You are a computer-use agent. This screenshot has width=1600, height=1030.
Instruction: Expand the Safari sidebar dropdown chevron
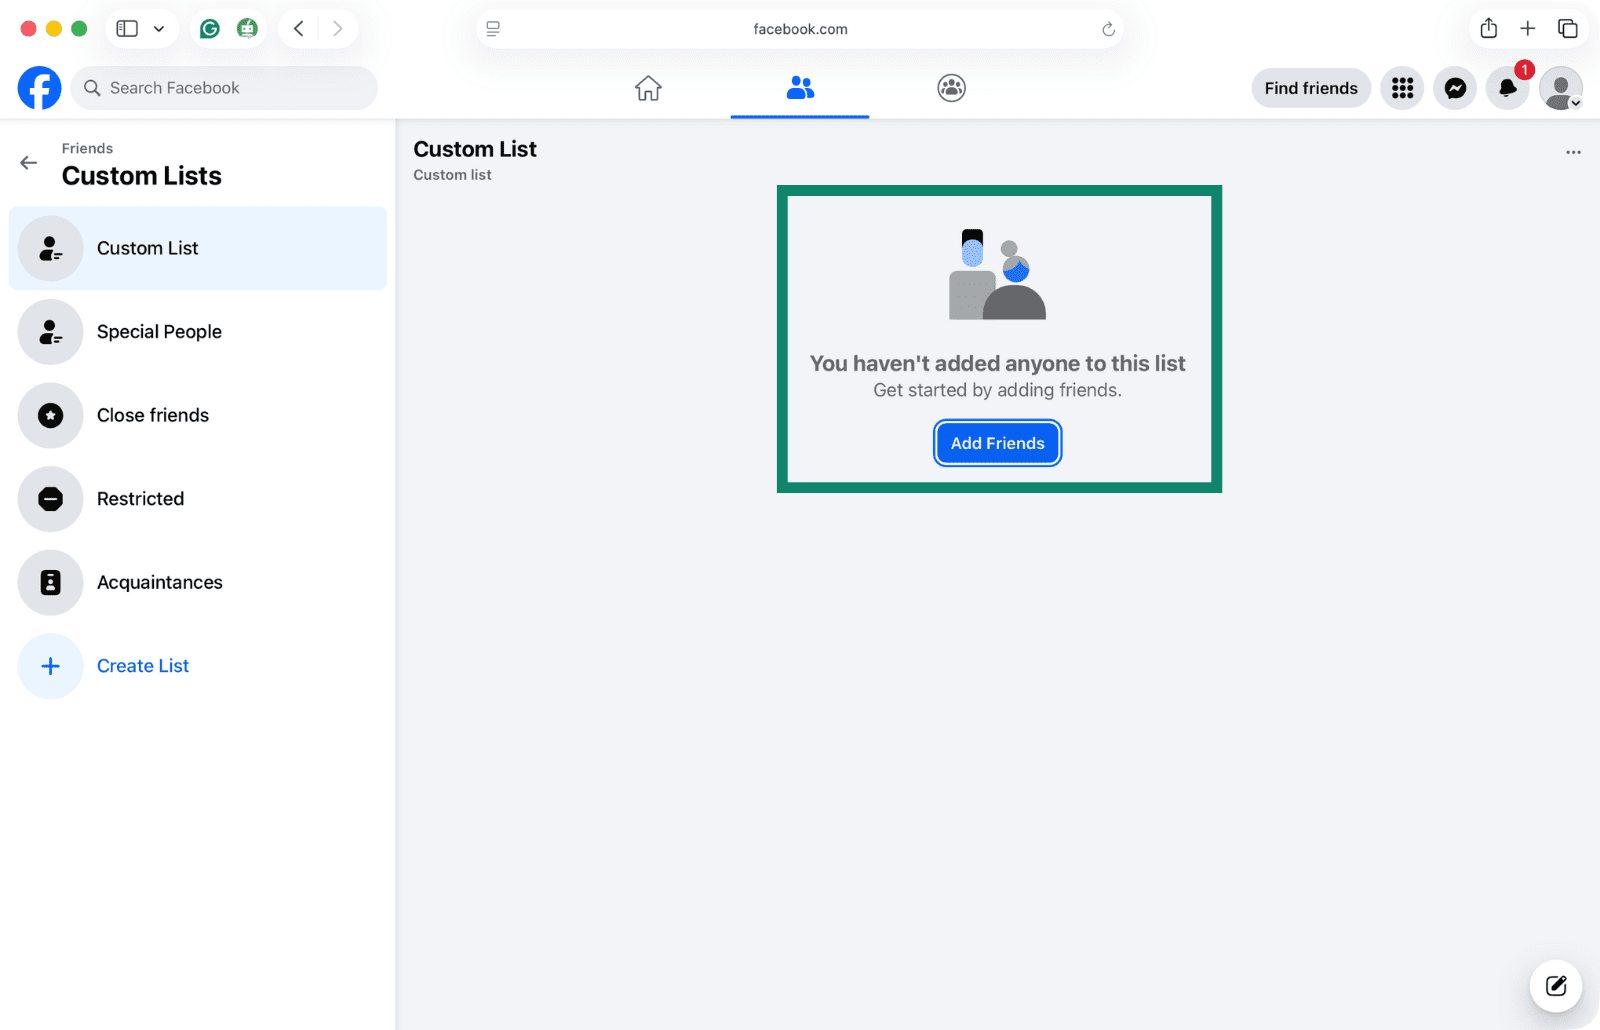point(159,29)
